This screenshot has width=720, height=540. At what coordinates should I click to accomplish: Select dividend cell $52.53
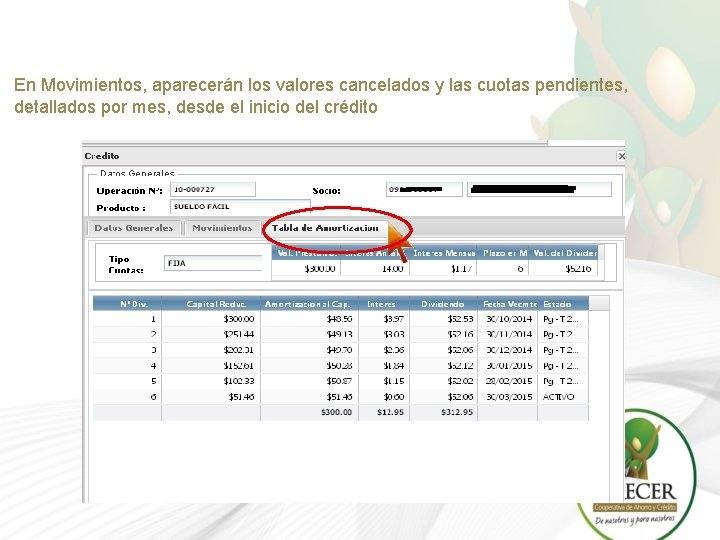444,319
